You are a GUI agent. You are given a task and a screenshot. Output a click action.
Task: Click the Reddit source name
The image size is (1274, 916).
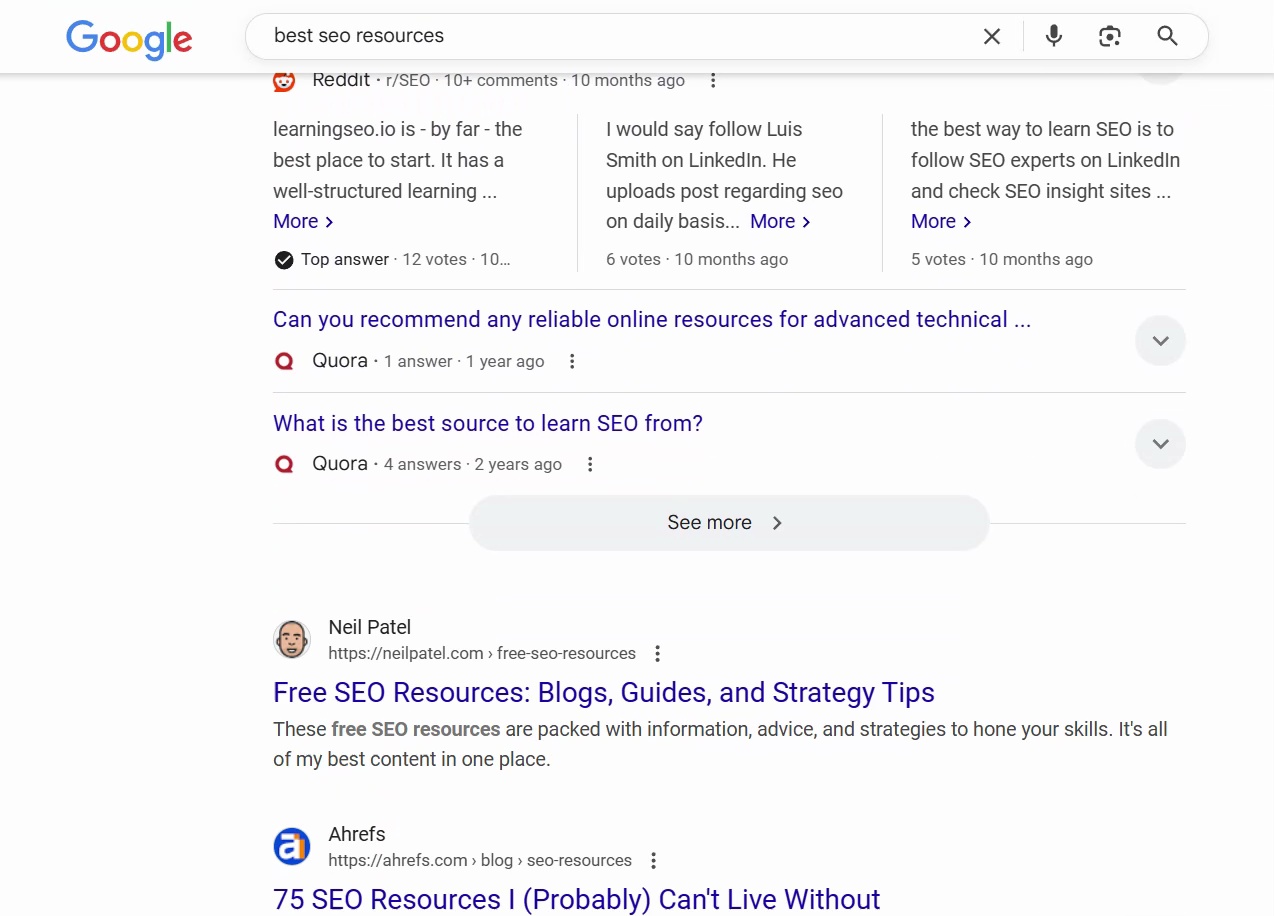pyautogui.click(x=341, y=81)
